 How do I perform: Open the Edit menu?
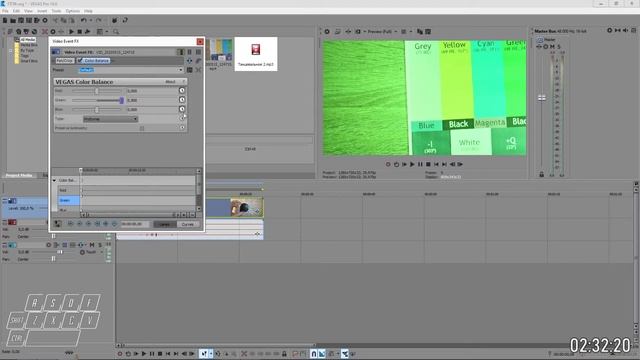point(16,11)
